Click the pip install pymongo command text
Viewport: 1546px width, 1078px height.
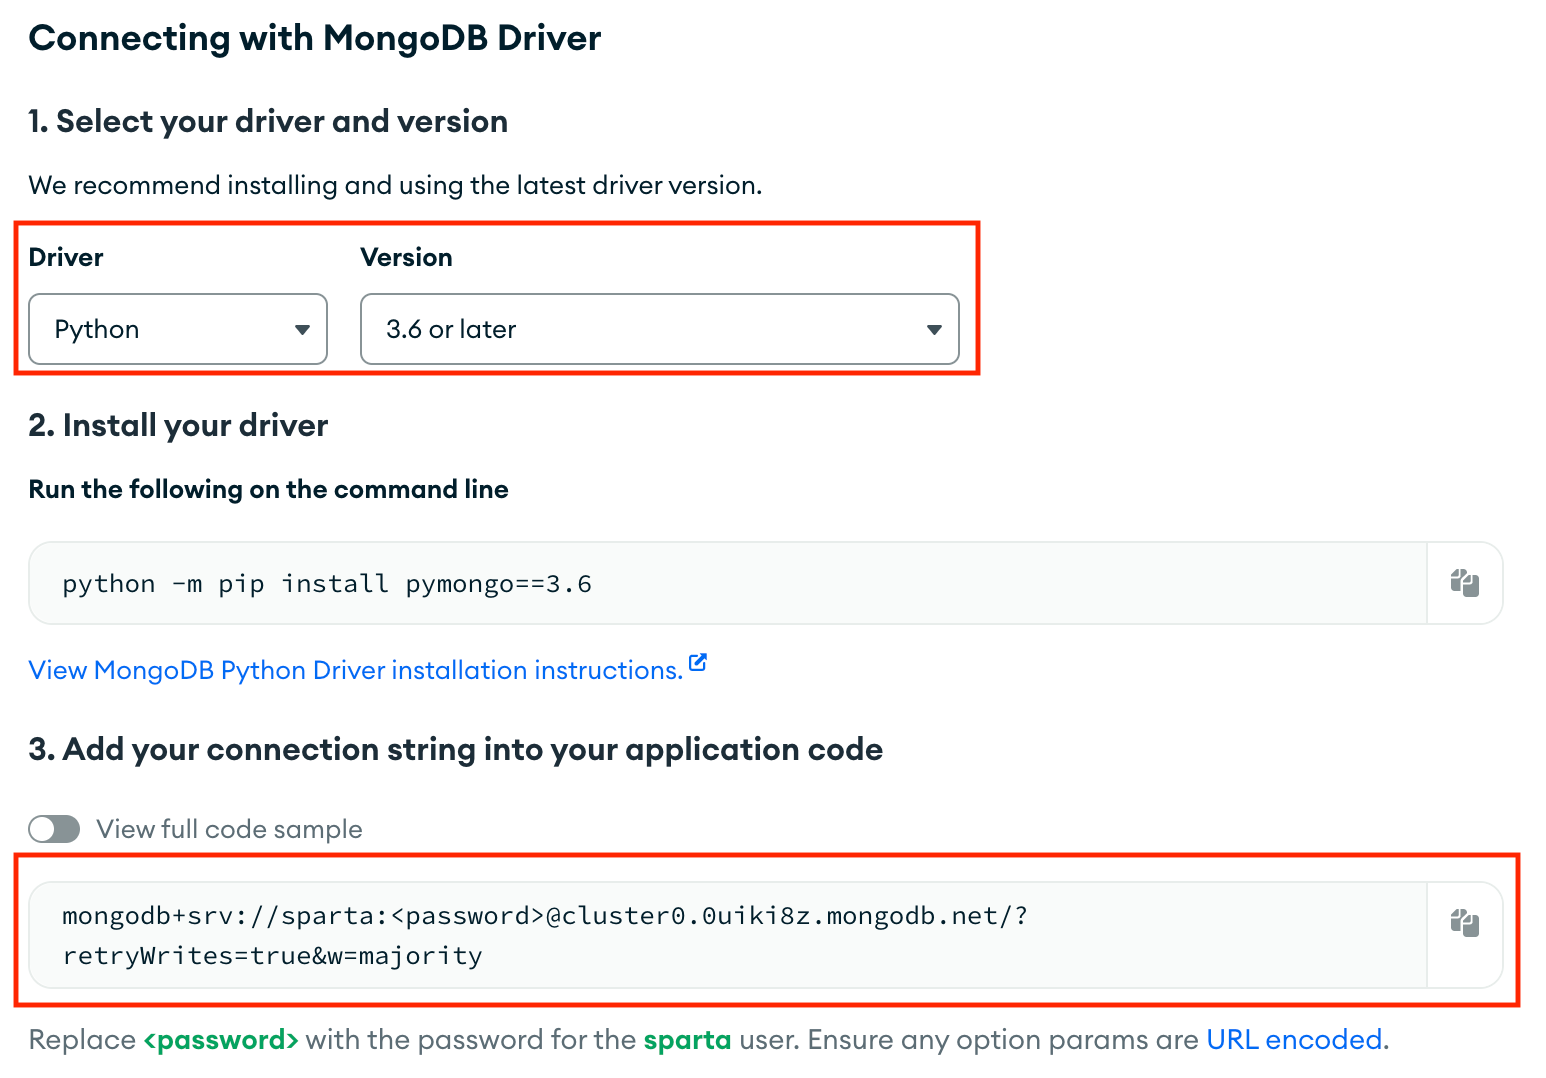pos(327,584)
